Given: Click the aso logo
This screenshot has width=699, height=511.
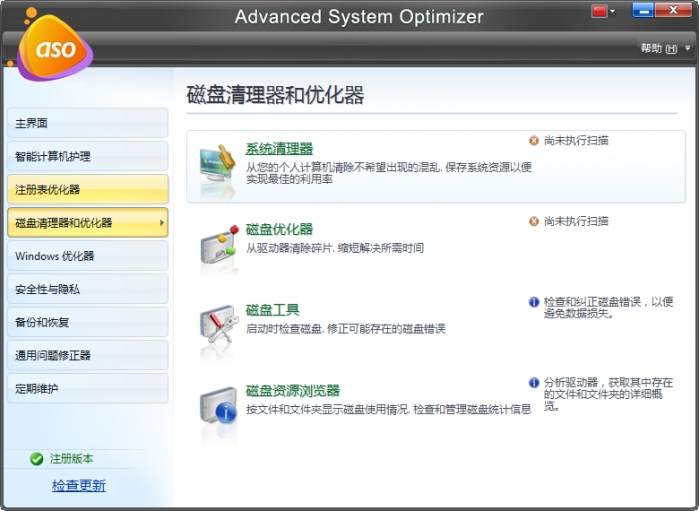Looking at the screenshot, I should 54,47.
